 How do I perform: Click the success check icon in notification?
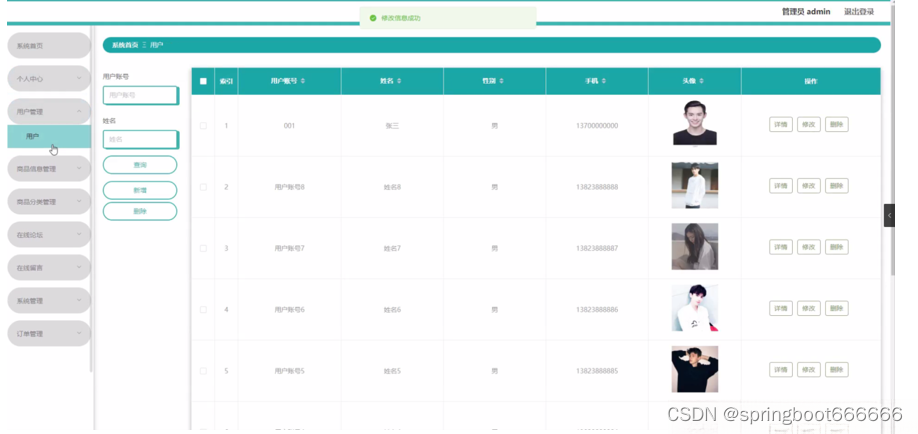click(x=373, y=18)
